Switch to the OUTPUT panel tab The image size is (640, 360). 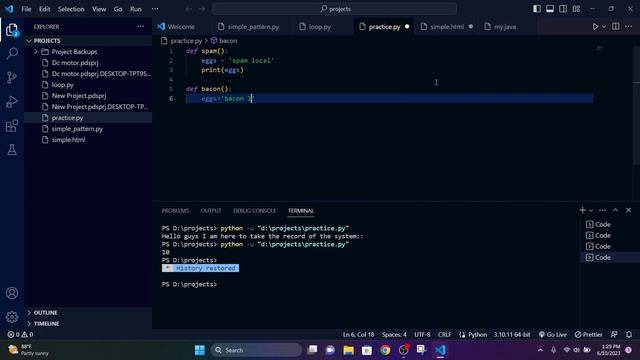pos(211,211)
